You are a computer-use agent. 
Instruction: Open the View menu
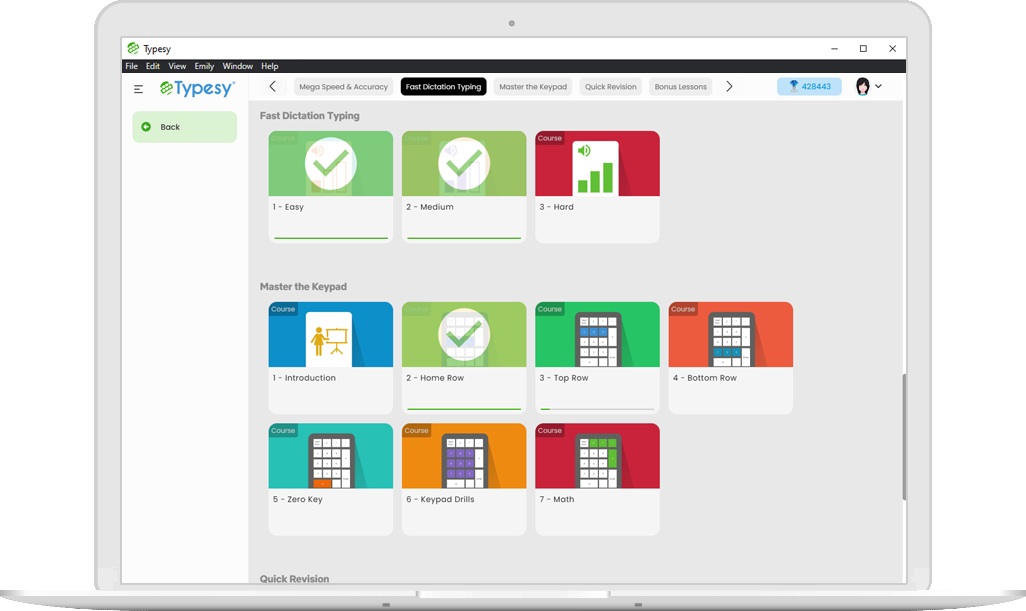click(x=177, y=66)
